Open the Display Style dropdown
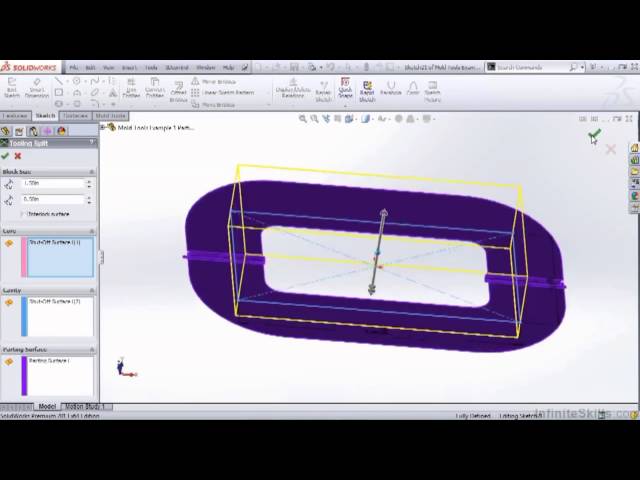Image resolution: width=640 pixels, height=480 pixels. coord(372,119)
